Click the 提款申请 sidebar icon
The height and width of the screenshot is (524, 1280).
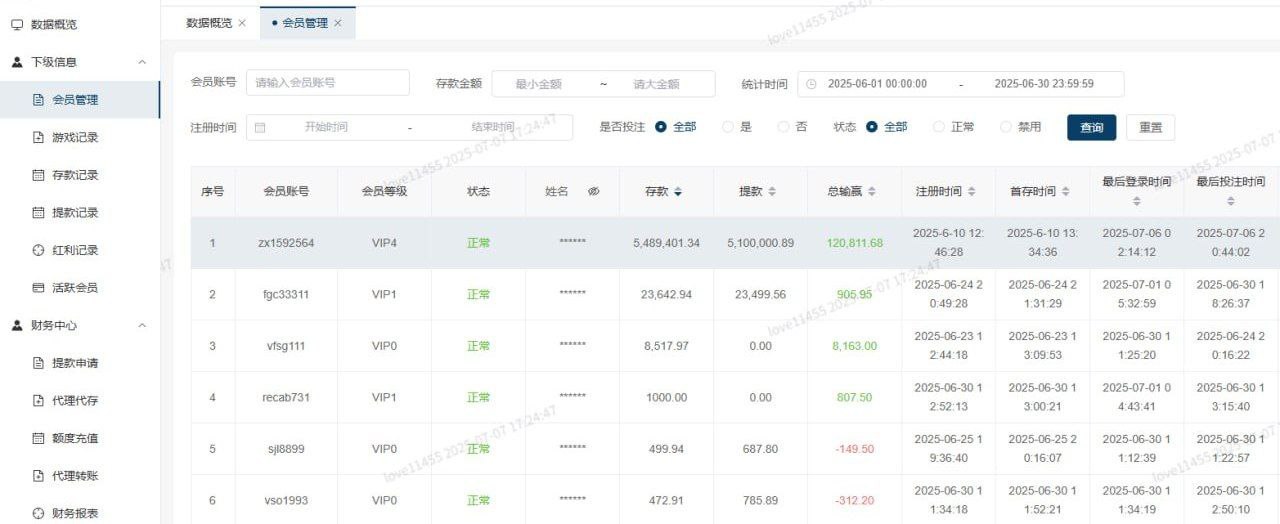[39, 363]
